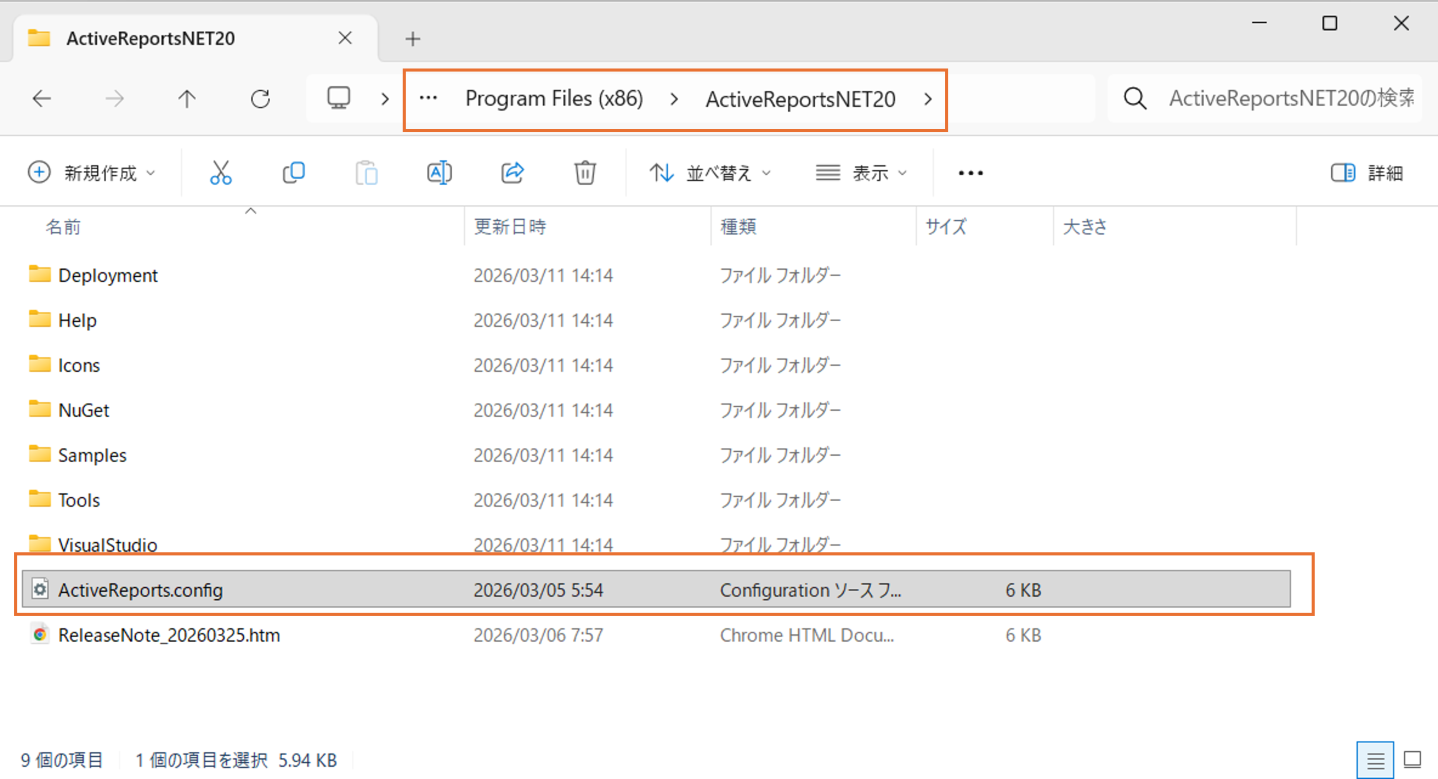This screenshot has height=779, width=1438.
Task: Navigate up to Program Files (x86)
Action: tap(187, 98)
